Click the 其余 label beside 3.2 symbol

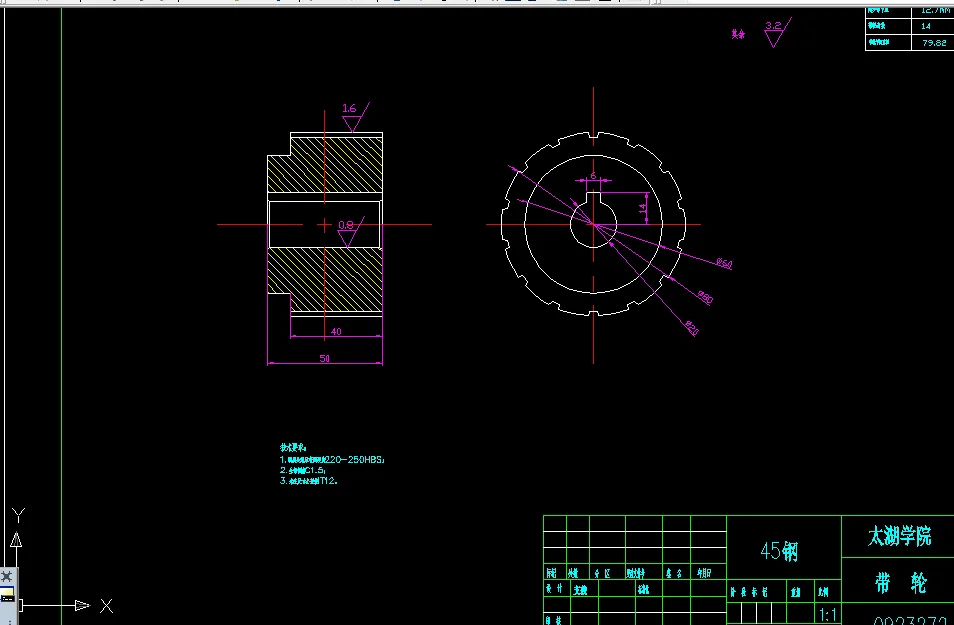(738, 34)
